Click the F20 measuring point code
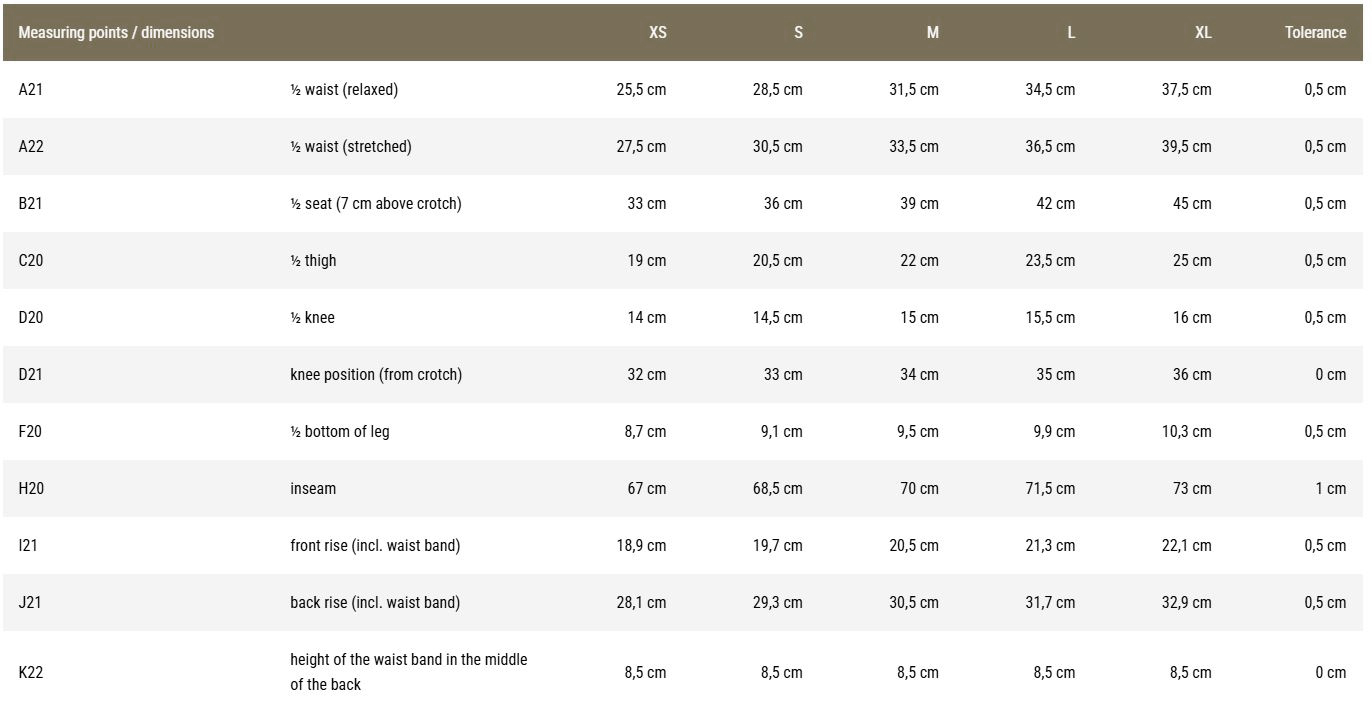This screenshot has height=720, width=1372. click(30, 431)
